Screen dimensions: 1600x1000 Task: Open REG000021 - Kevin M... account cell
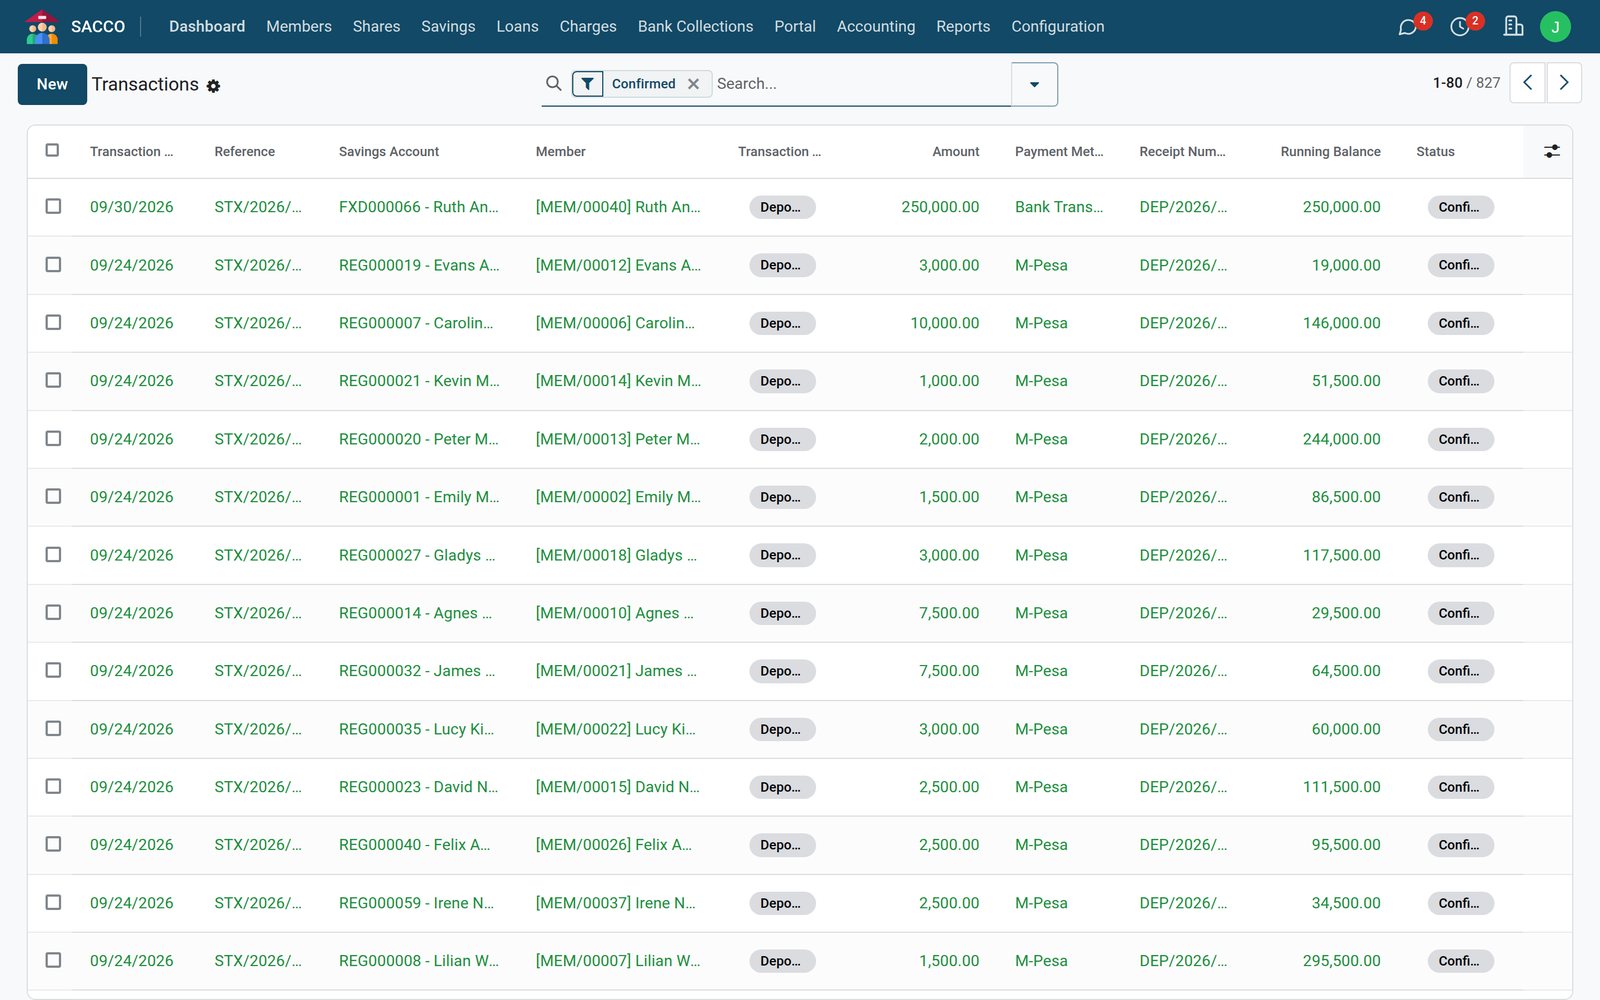click(x=419, y=381)
